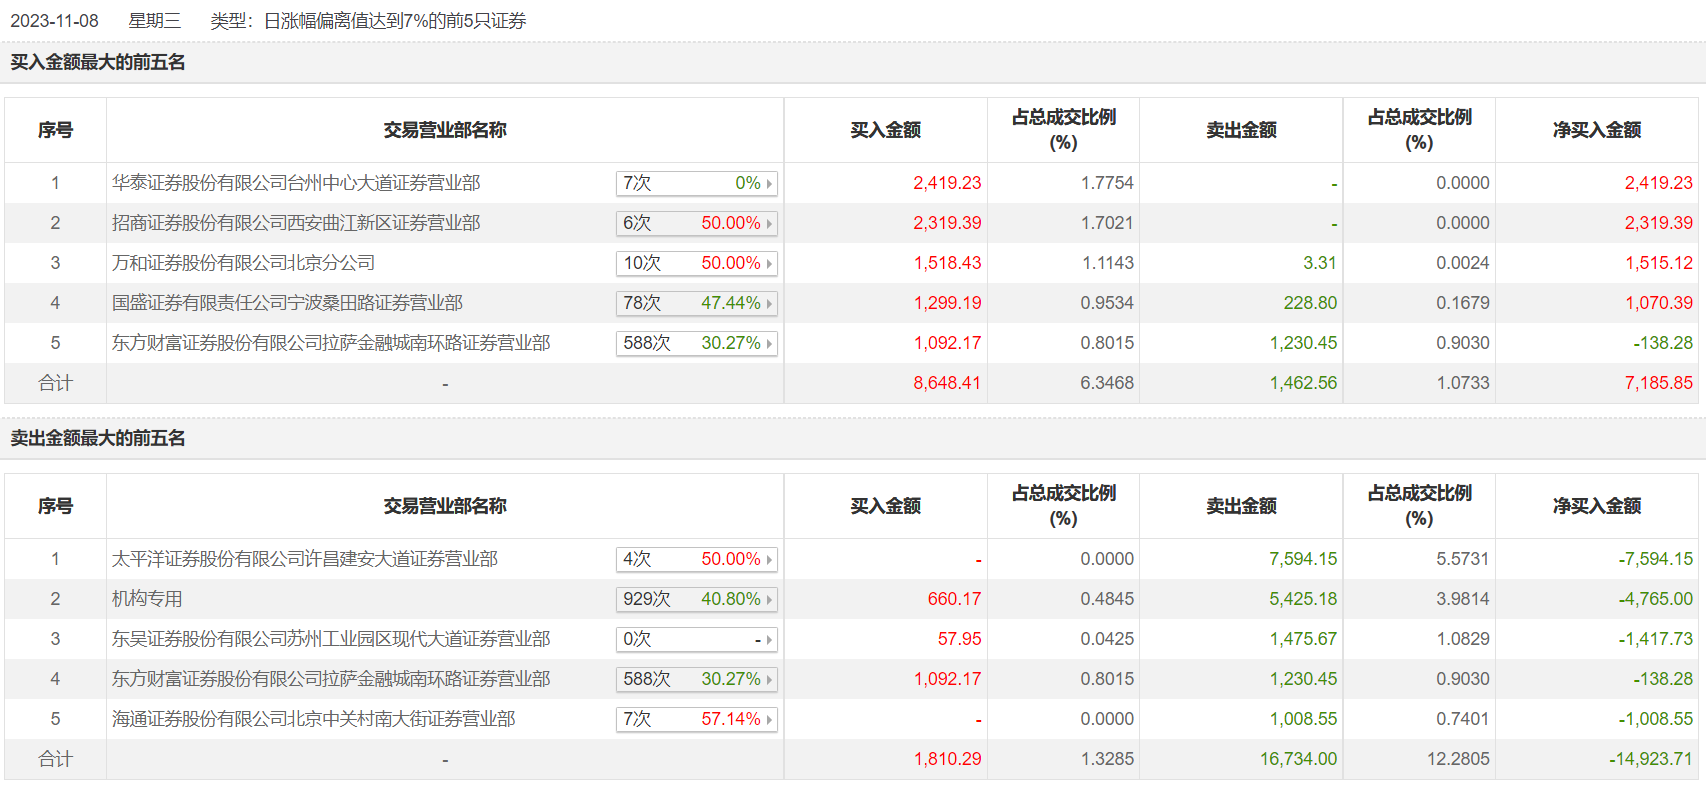The width and height of the screenshot is (1706, 787).
Task: Click the 卖出金额最大的前五名 section heading
Action: coord(98,438)
